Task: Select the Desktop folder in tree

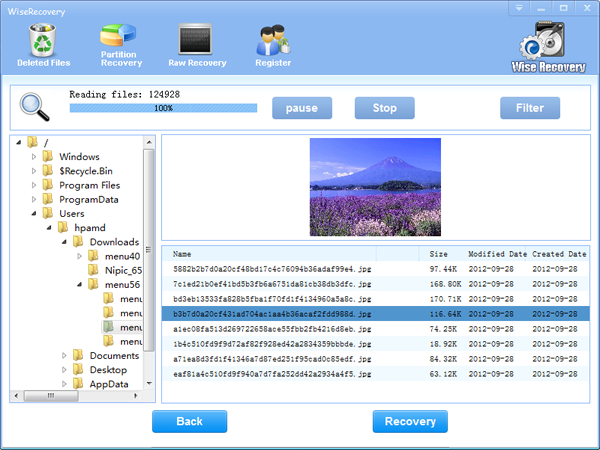Action: click(x=107, y=369)
